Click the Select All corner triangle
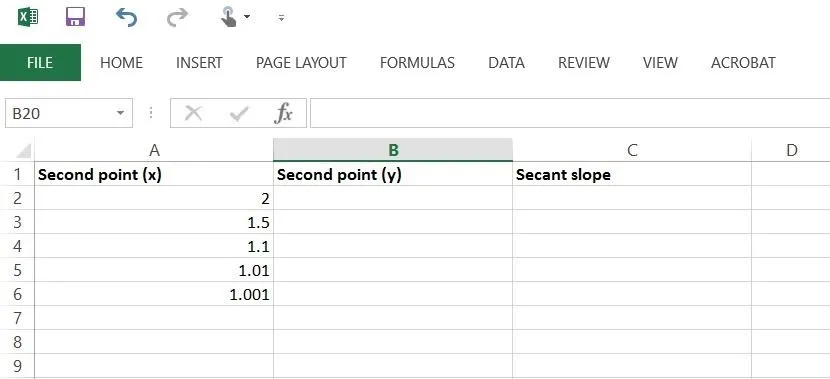 [x=23, y=151]
